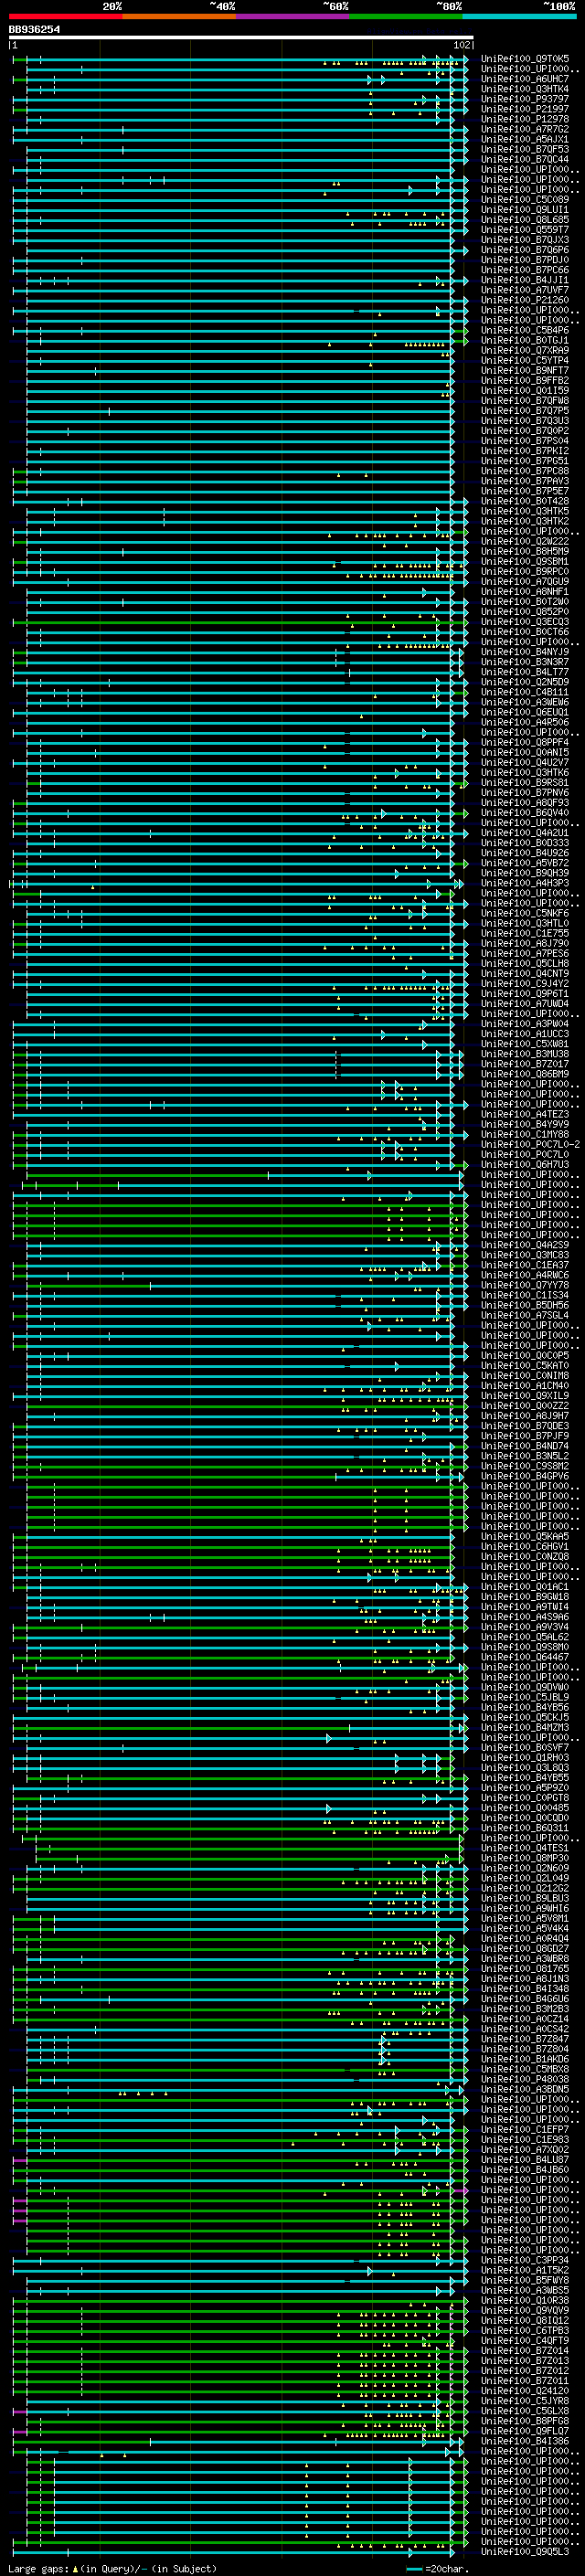This screenshot has width=585, height=2576.
Task: Click the UniRef100_Q64467 sequence identifier
Action: click(525, 1658)
